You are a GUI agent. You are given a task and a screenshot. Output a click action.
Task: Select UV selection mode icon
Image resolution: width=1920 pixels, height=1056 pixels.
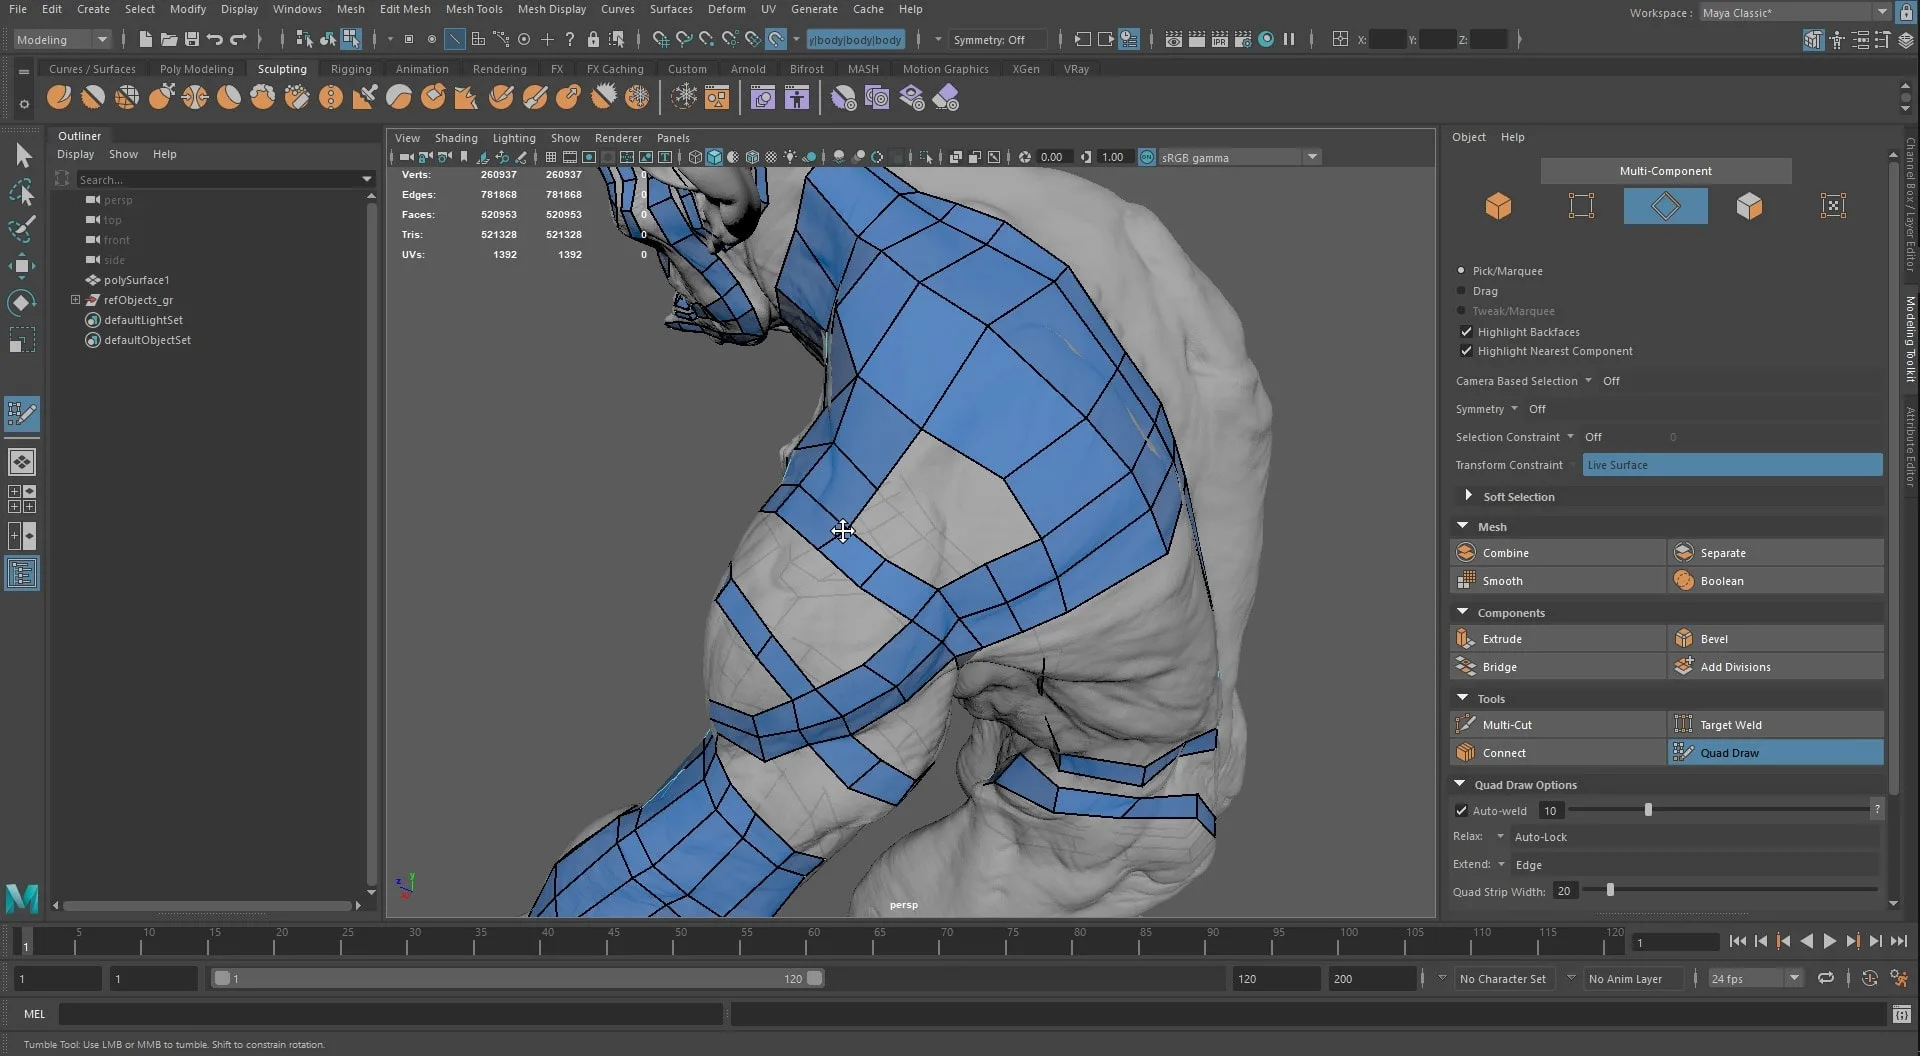tap(1833, 206)
